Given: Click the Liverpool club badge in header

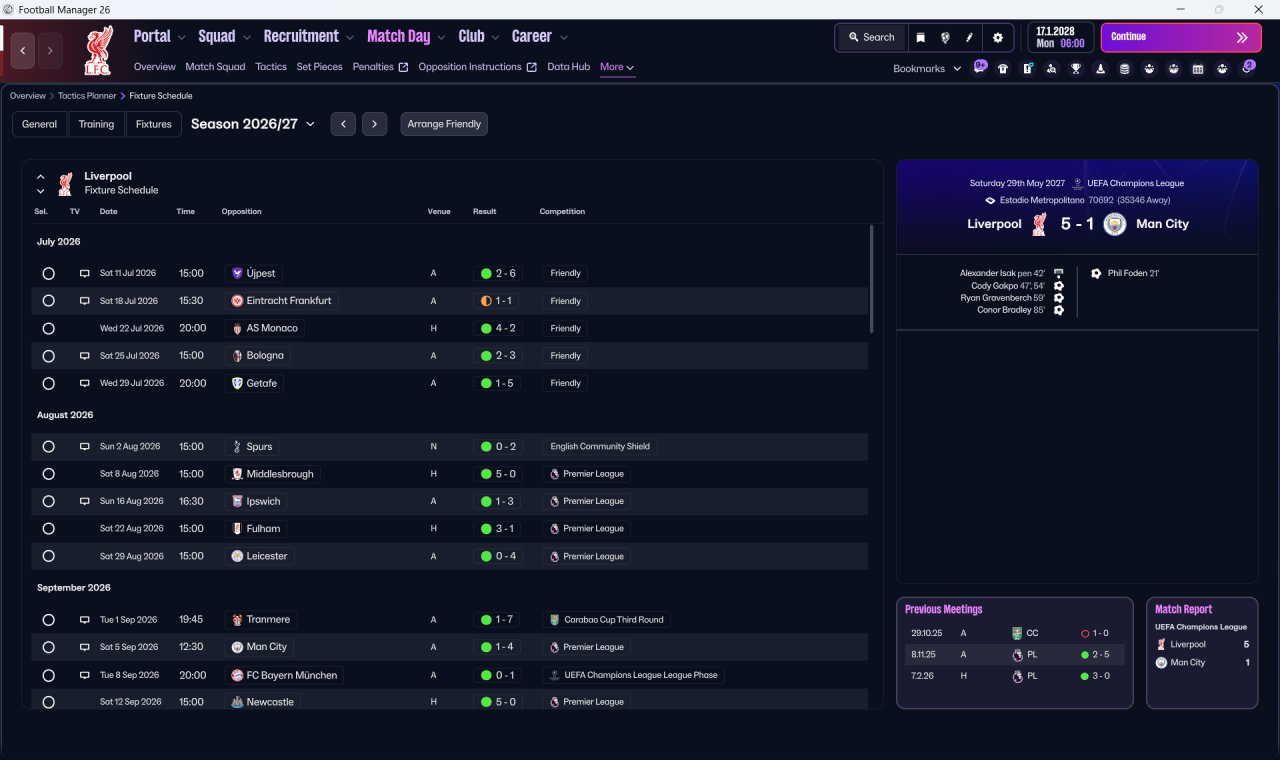Looking at the screenshot, I should coord(98,50).
